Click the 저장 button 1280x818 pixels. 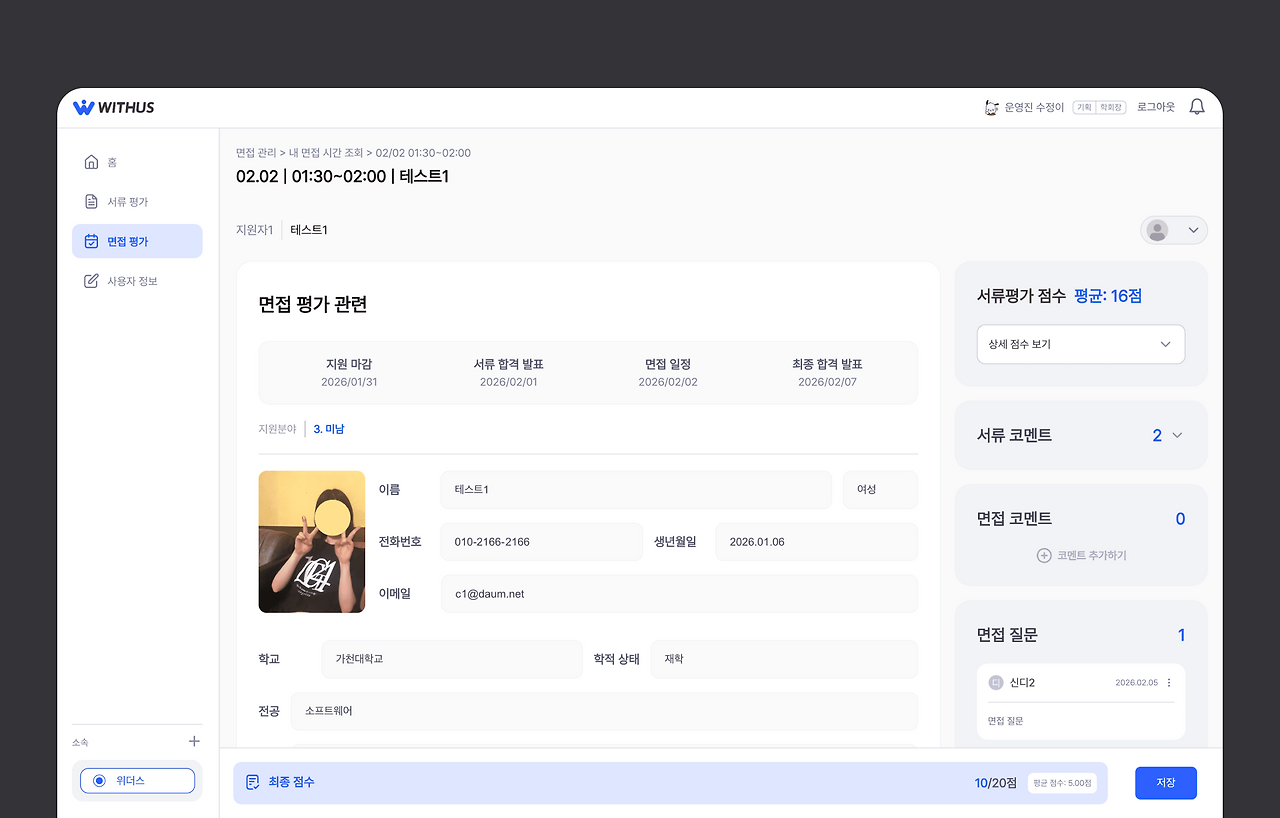[x=1166, y=783]
